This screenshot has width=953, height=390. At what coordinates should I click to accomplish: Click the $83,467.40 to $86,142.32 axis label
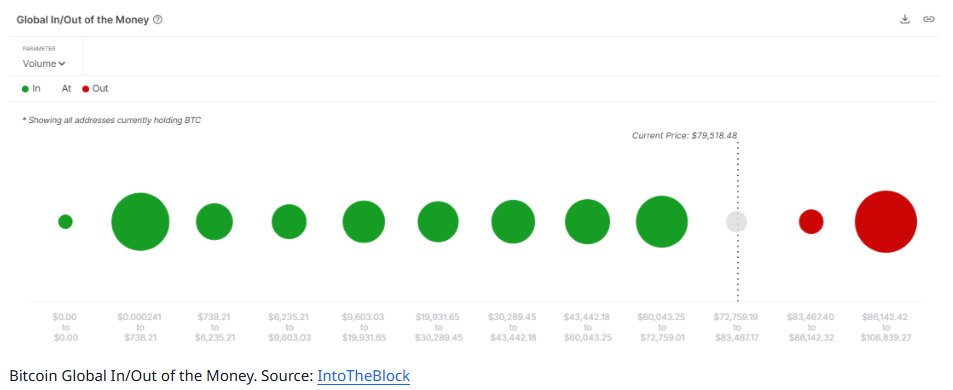(x=811, y=327)
